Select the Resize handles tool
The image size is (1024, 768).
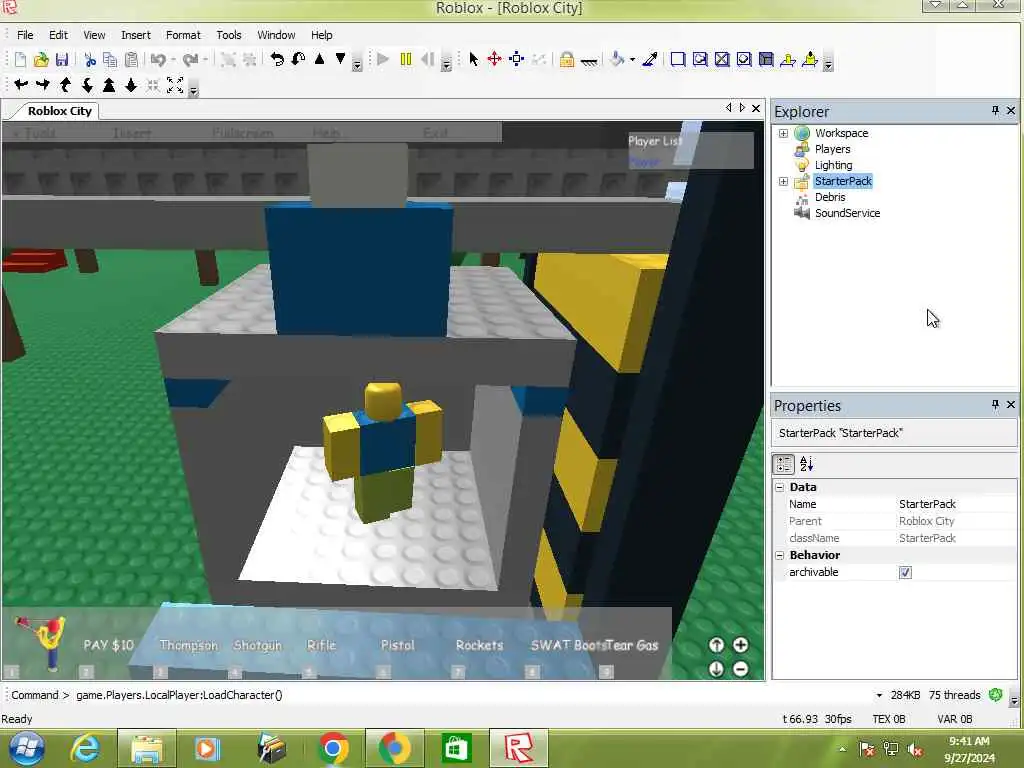516,59
